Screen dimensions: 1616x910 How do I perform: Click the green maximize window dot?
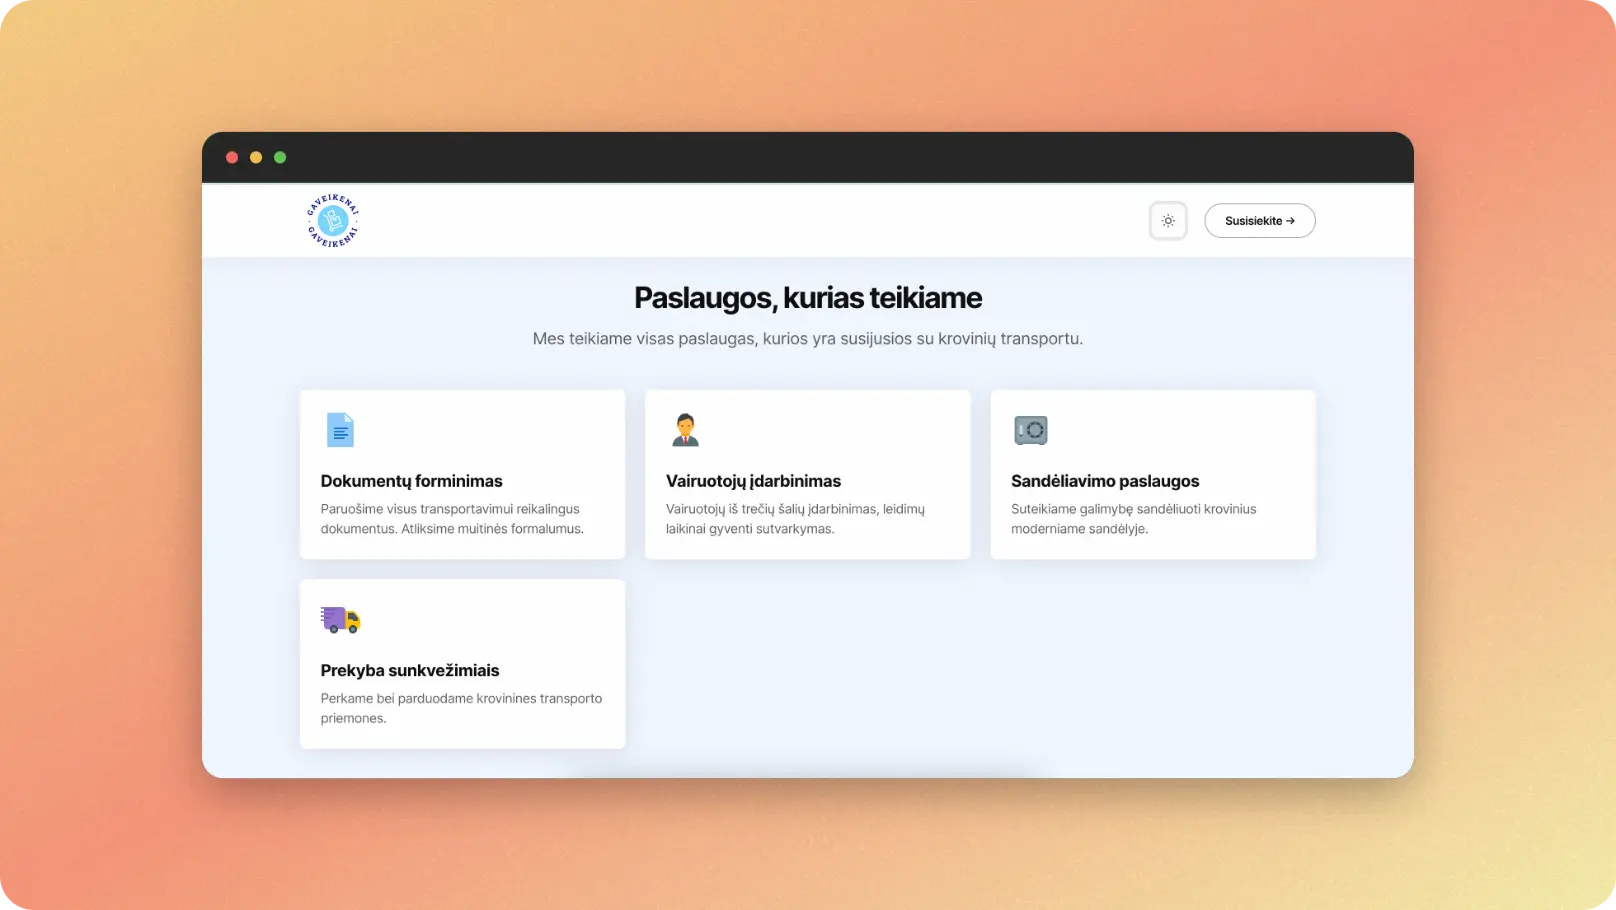coord(280,158)
